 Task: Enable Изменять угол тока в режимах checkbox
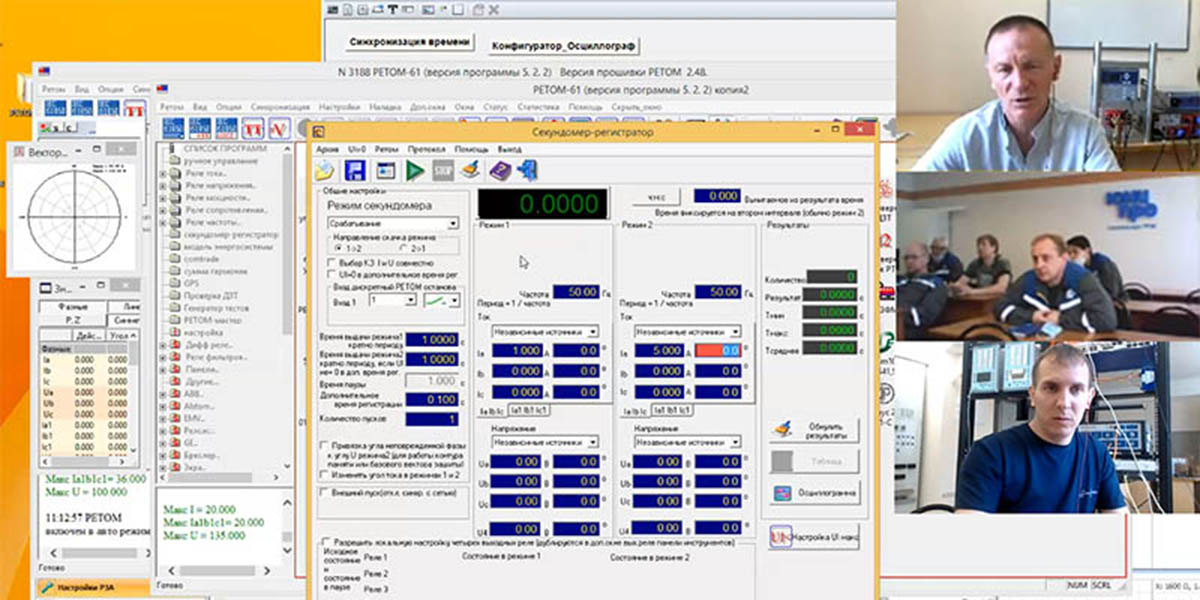[x=323, y=474]
